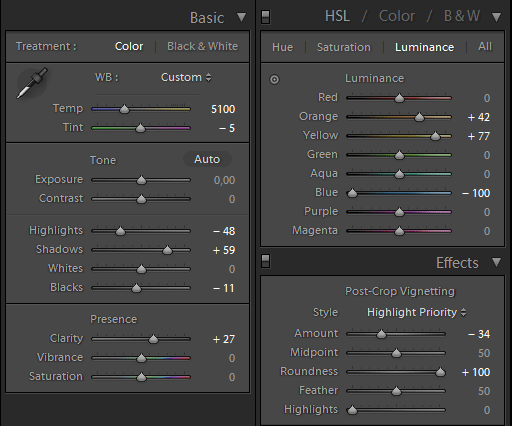512x426 pixels.
Task: Click the Yellow luminance slider handle
Action: (435, 136)
